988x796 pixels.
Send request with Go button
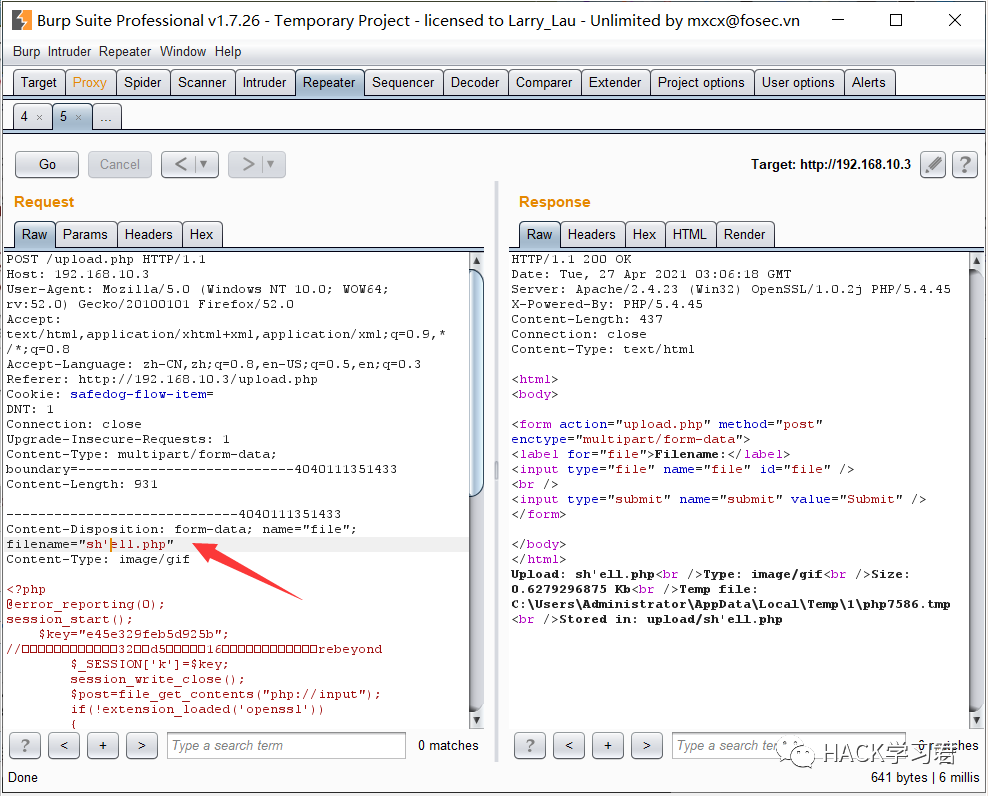(47, 164)
